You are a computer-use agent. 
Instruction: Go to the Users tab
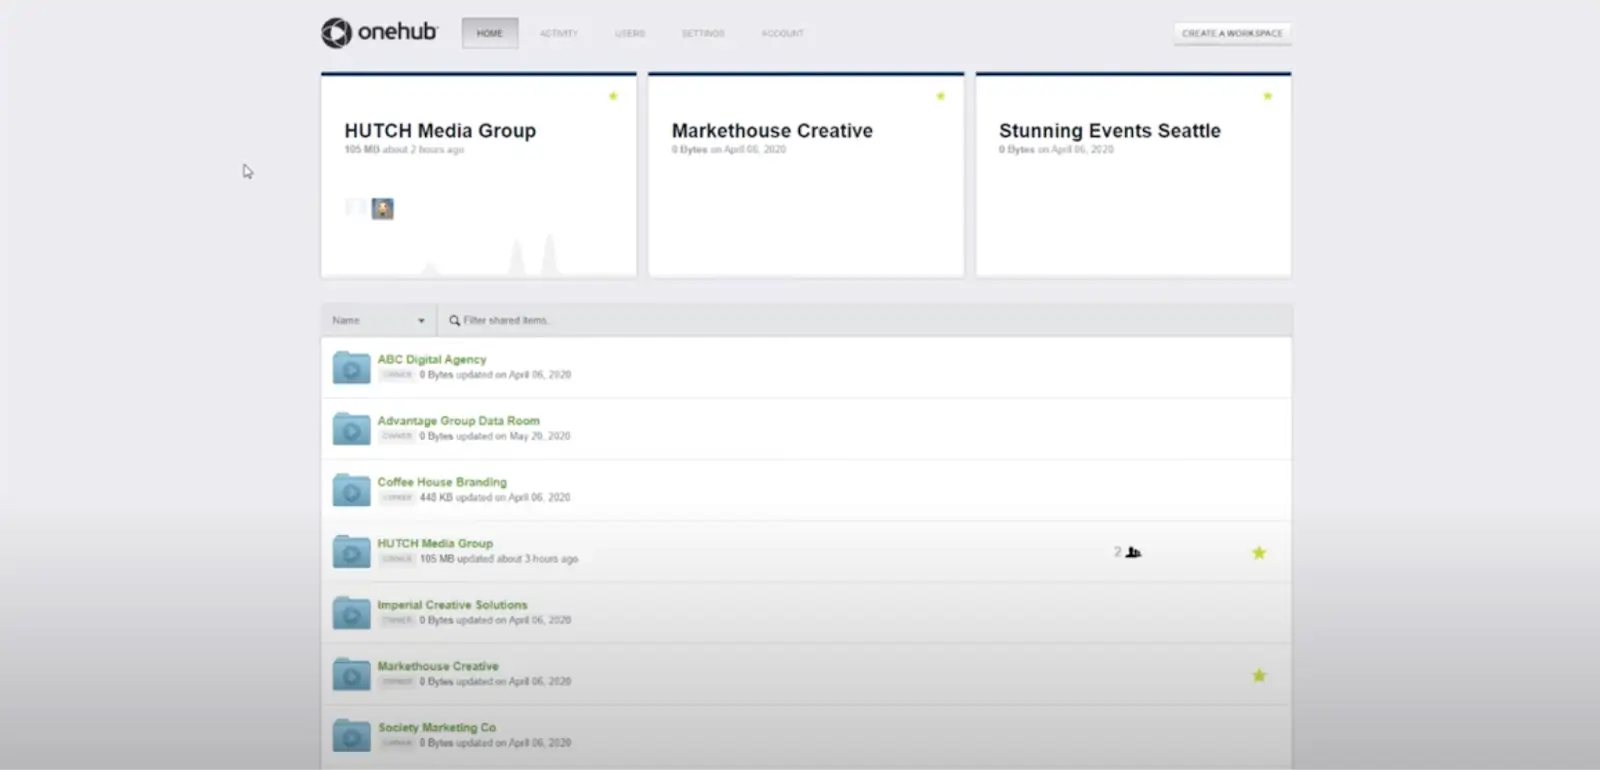630,33
